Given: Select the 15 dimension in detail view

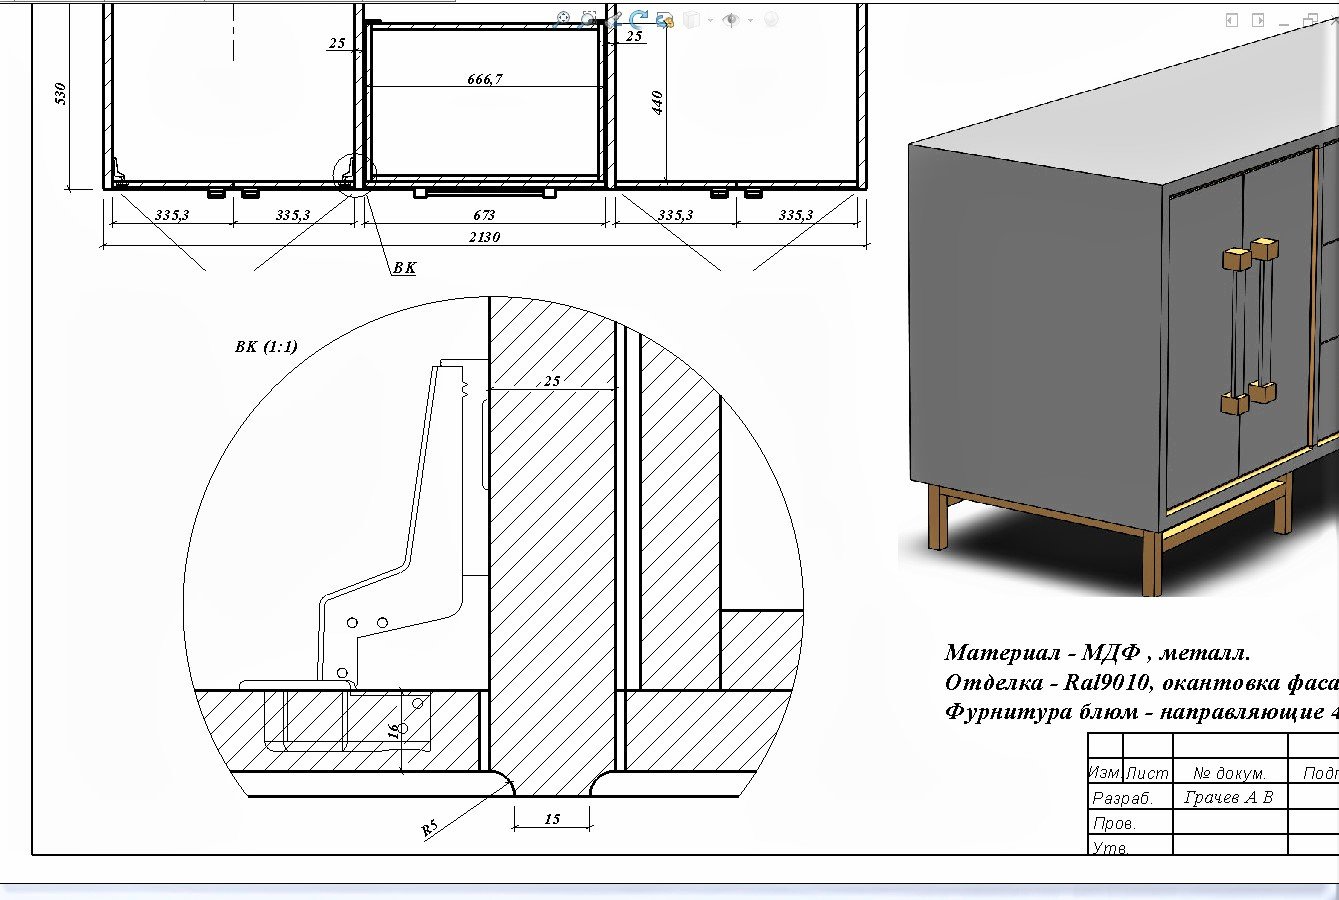Looking at the screenshot, I should pyautogui.click(x=552, y=819).
